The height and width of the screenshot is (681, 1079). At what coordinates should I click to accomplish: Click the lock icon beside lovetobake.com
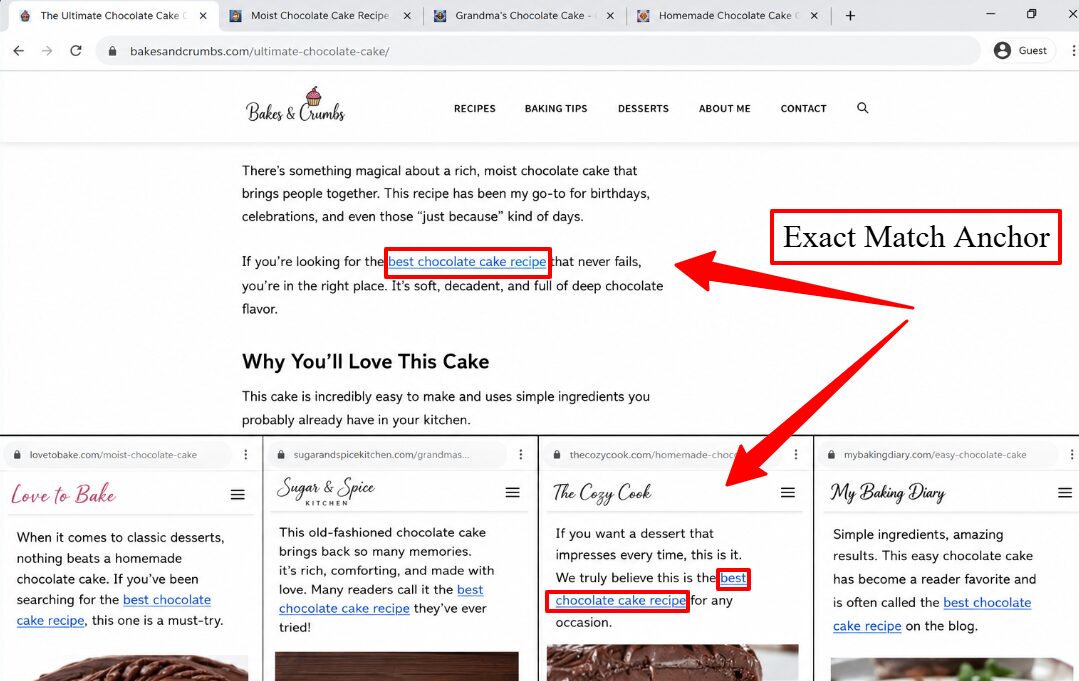(x=17, y=455)
